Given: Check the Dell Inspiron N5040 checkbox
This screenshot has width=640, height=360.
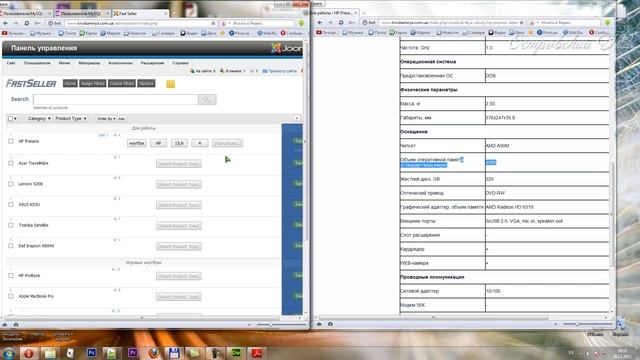Looking at the screenshot, I should tap(11, 246).
